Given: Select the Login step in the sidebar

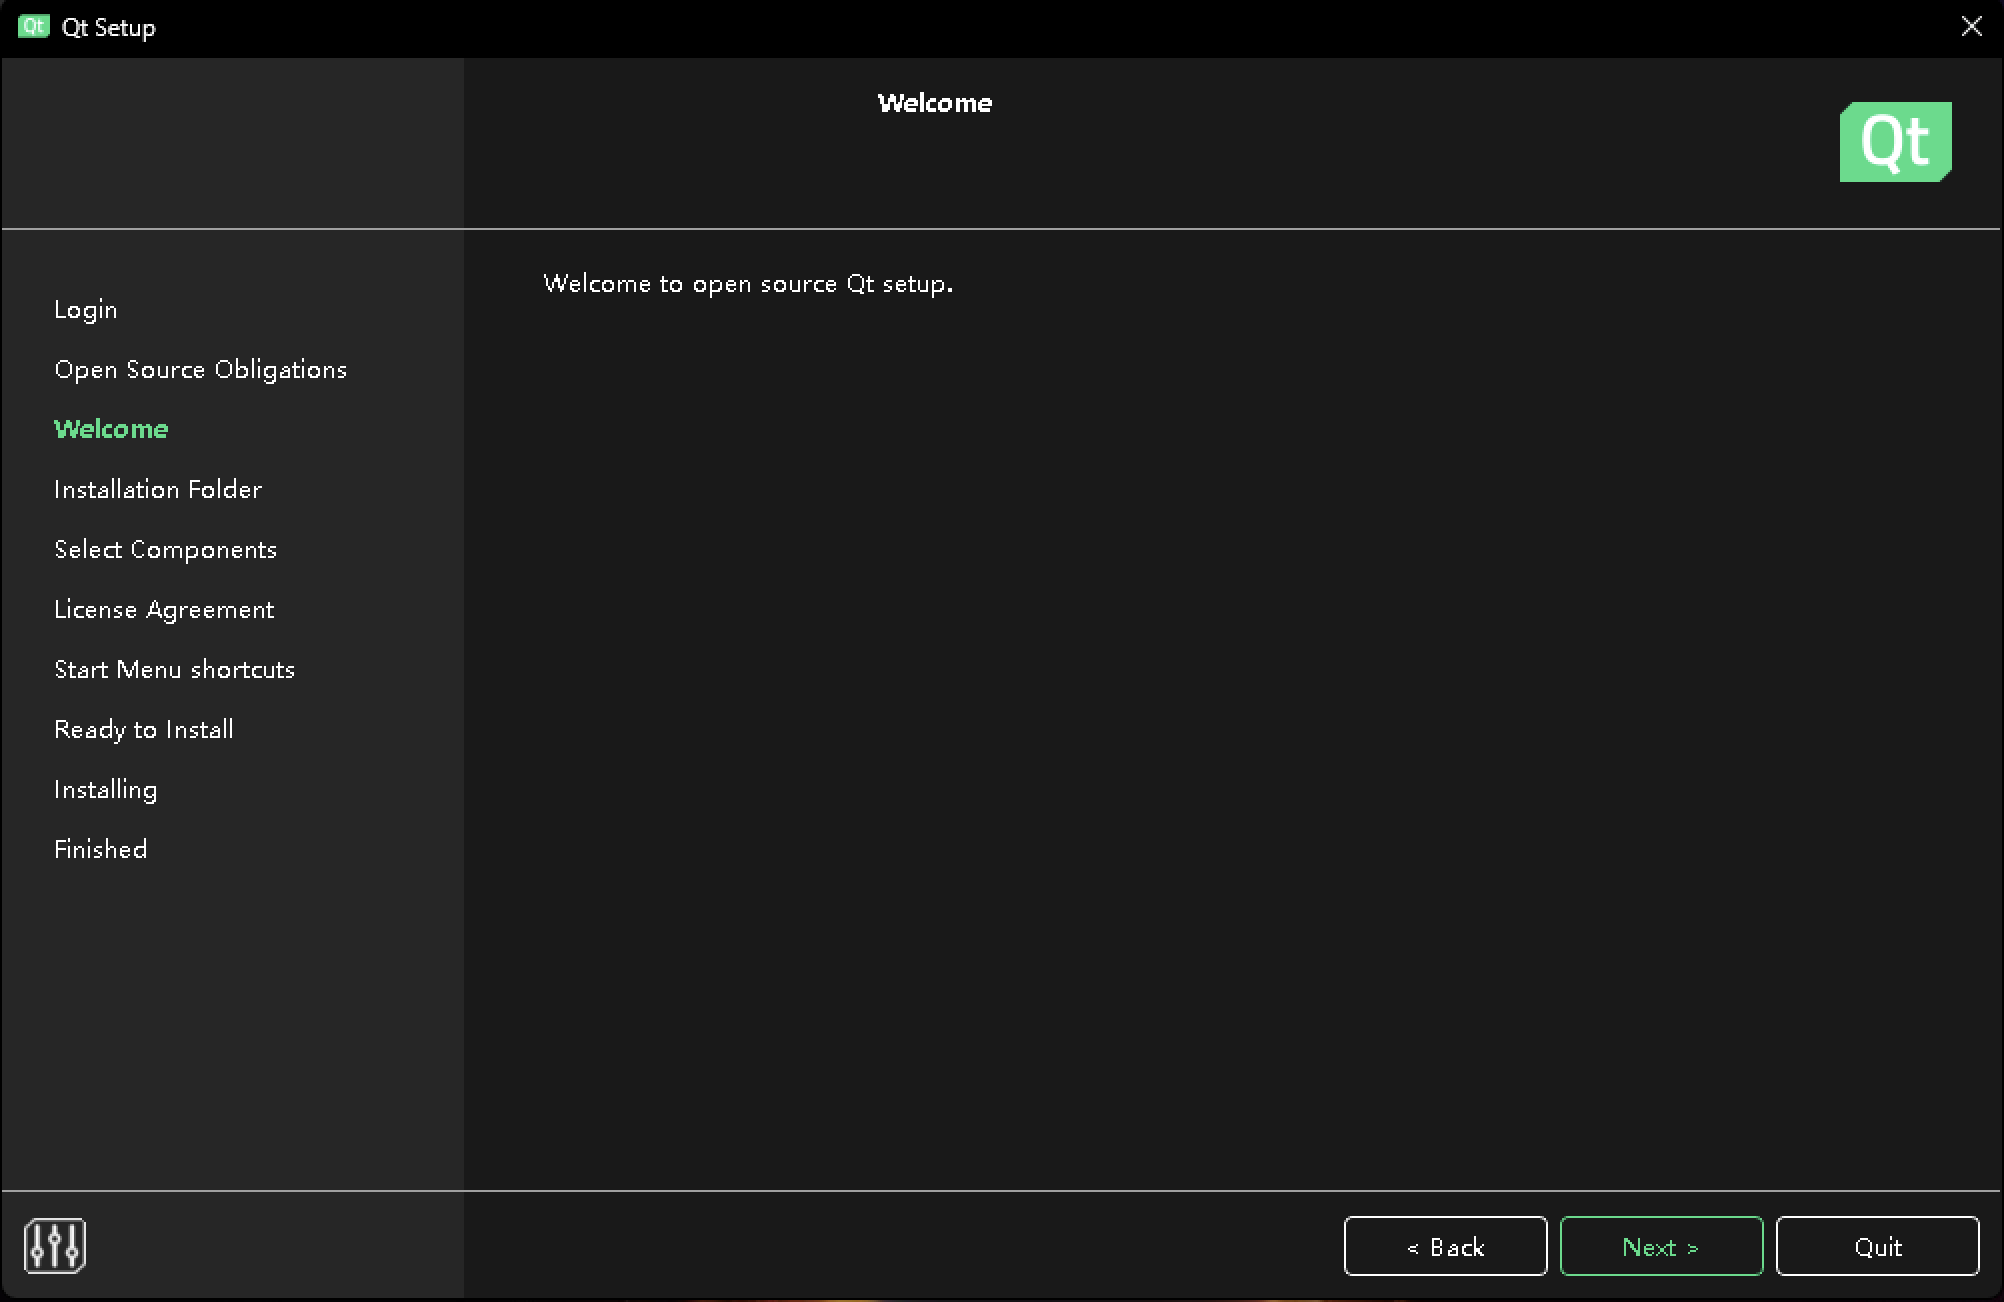Looking at the screenshot, I should click(x=86, y=309).
